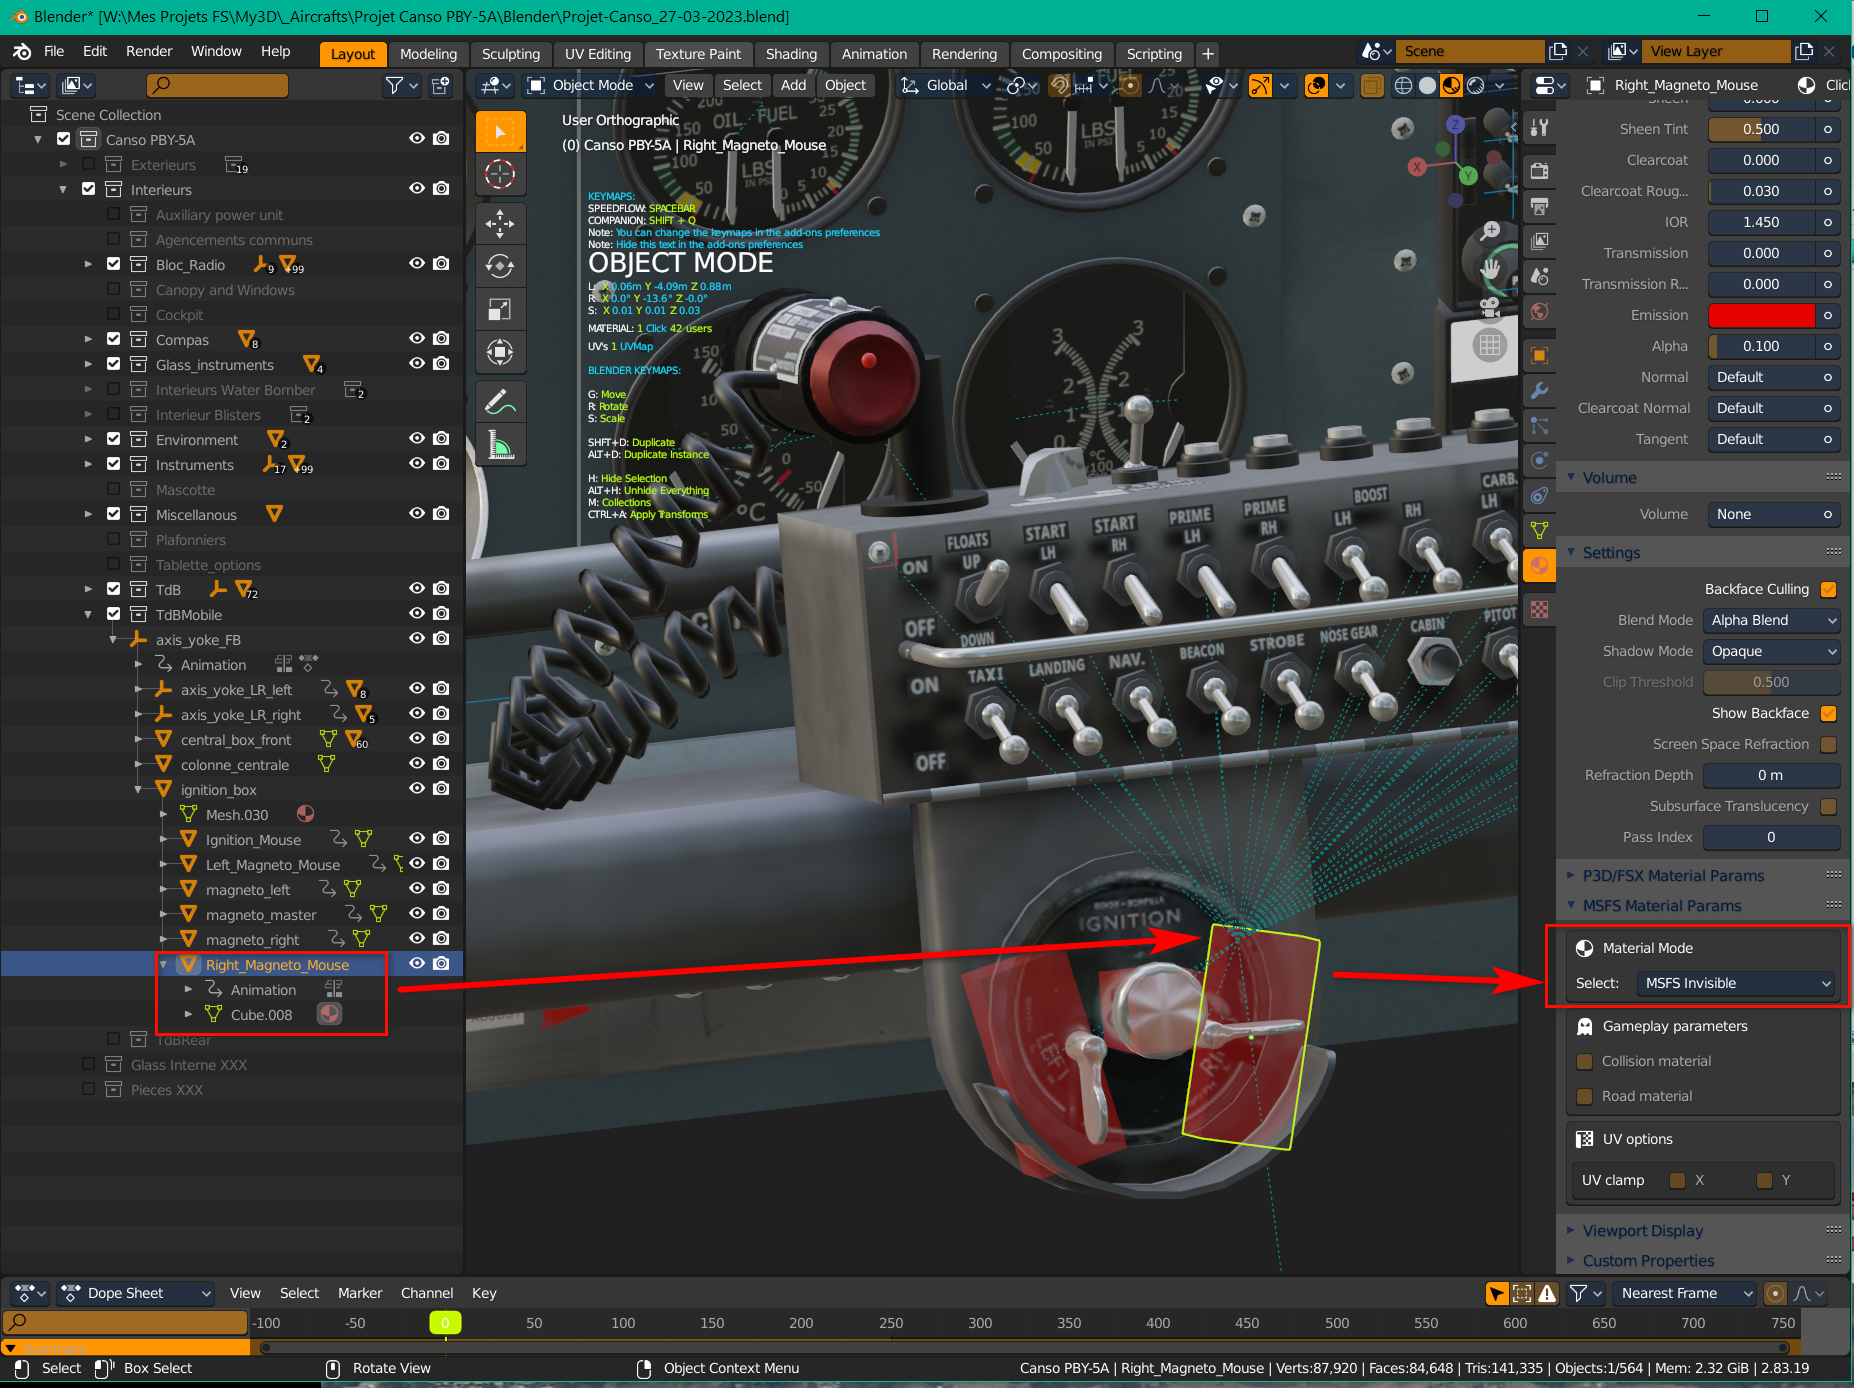Open Global transform orientation dropdown
1854x1388 pixels.
point(946,86)
